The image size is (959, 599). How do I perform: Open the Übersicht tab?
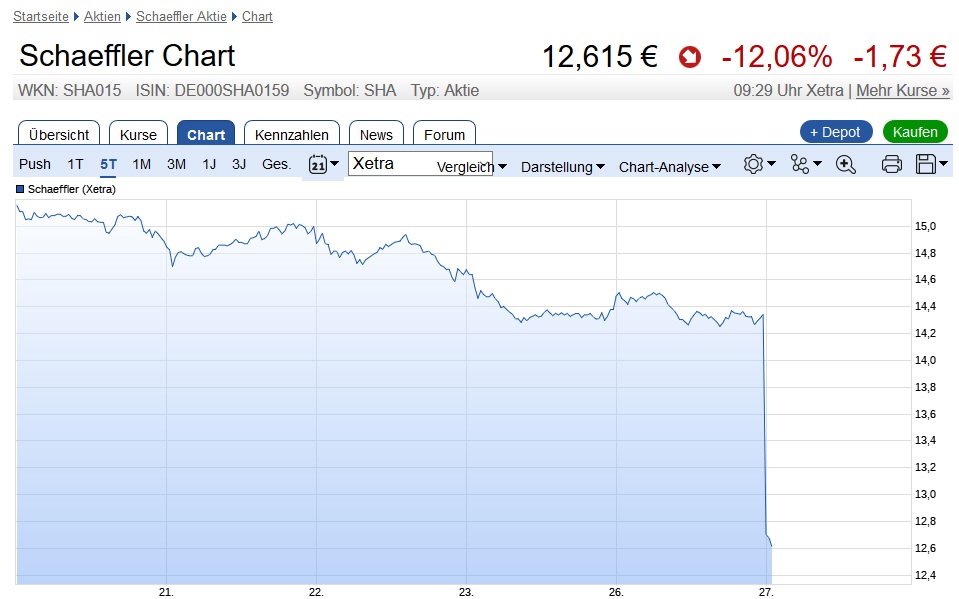(59, 134)
